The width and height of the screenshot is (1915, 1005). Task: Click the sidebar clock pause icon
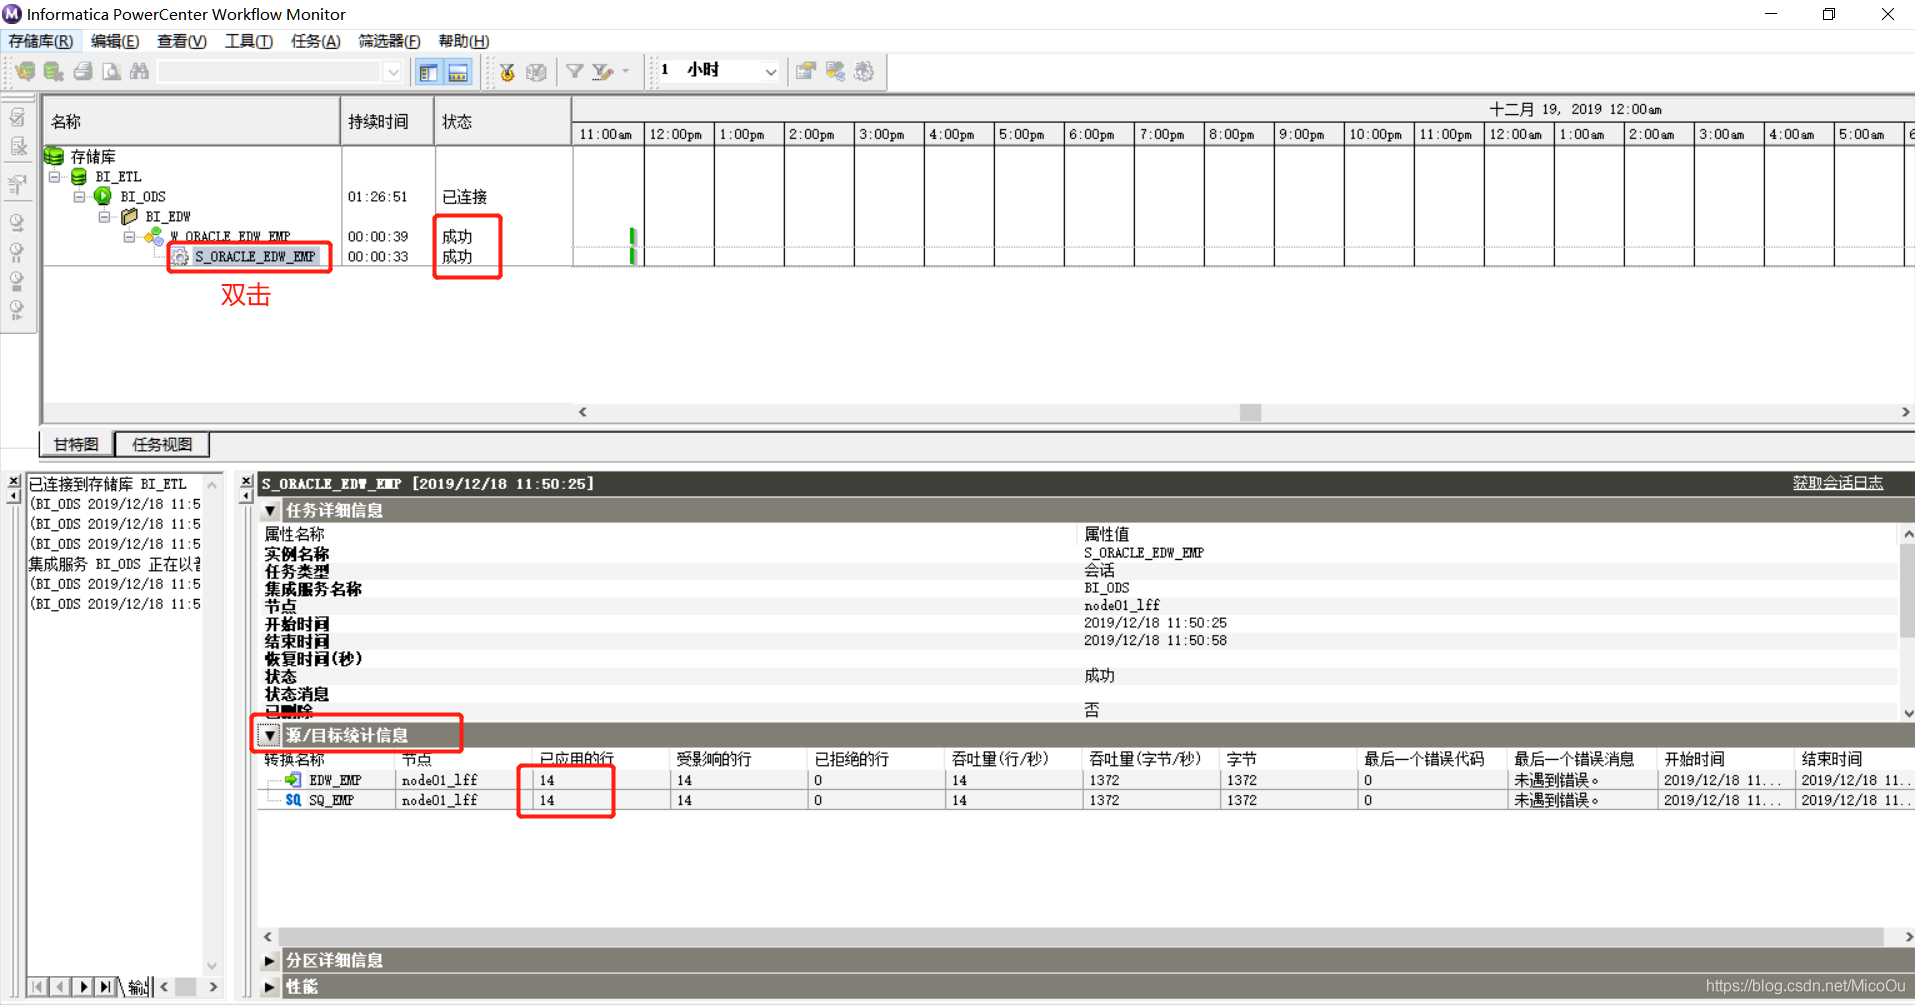click(x=17, y=252)
